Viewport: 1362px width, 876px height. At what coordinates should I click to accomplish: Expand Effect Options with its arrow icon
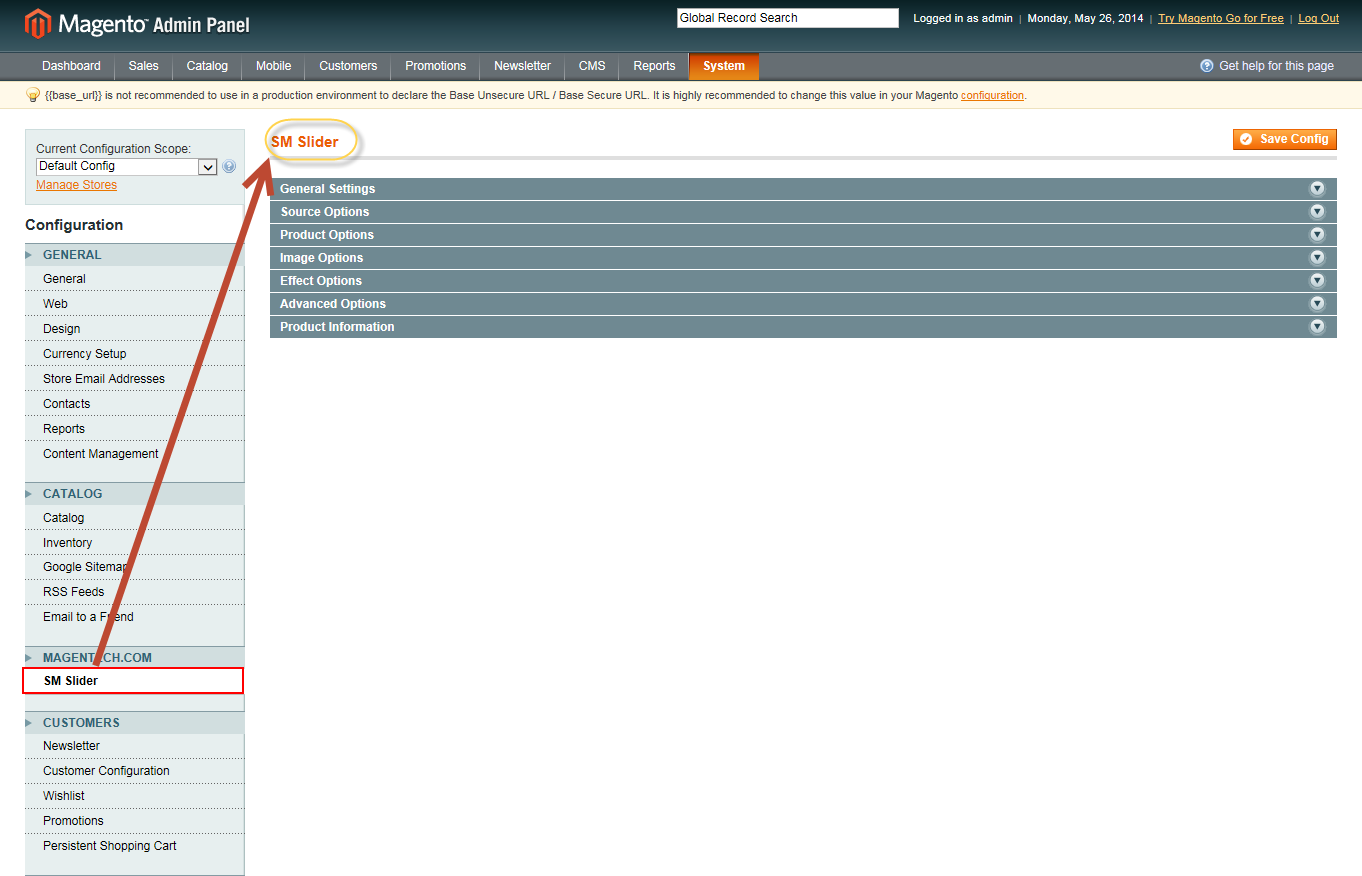1317,281
